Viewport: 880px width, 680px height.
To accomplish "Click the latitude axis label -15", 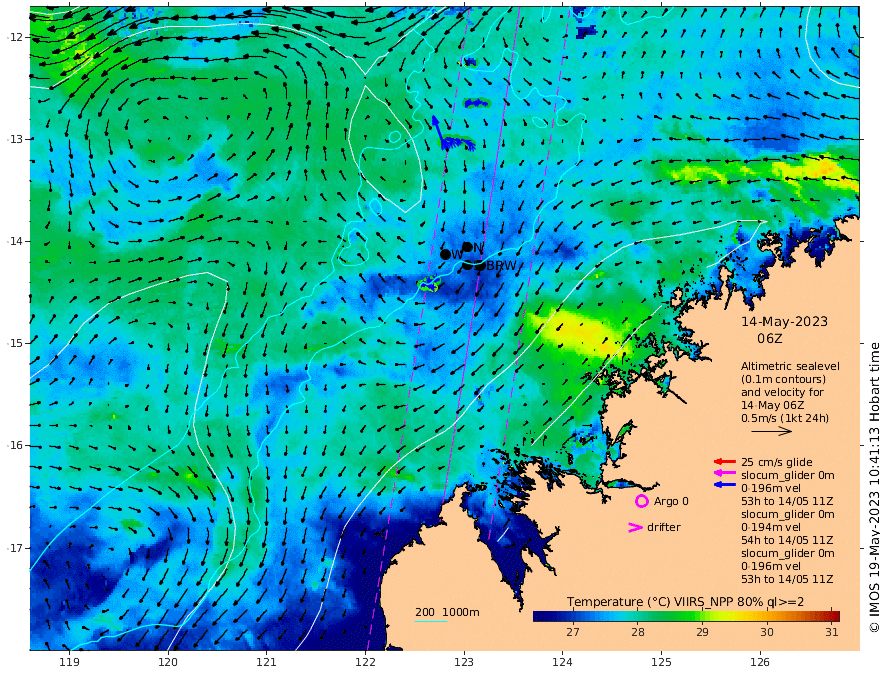I will pyautogui.click(x=15, y=343).
